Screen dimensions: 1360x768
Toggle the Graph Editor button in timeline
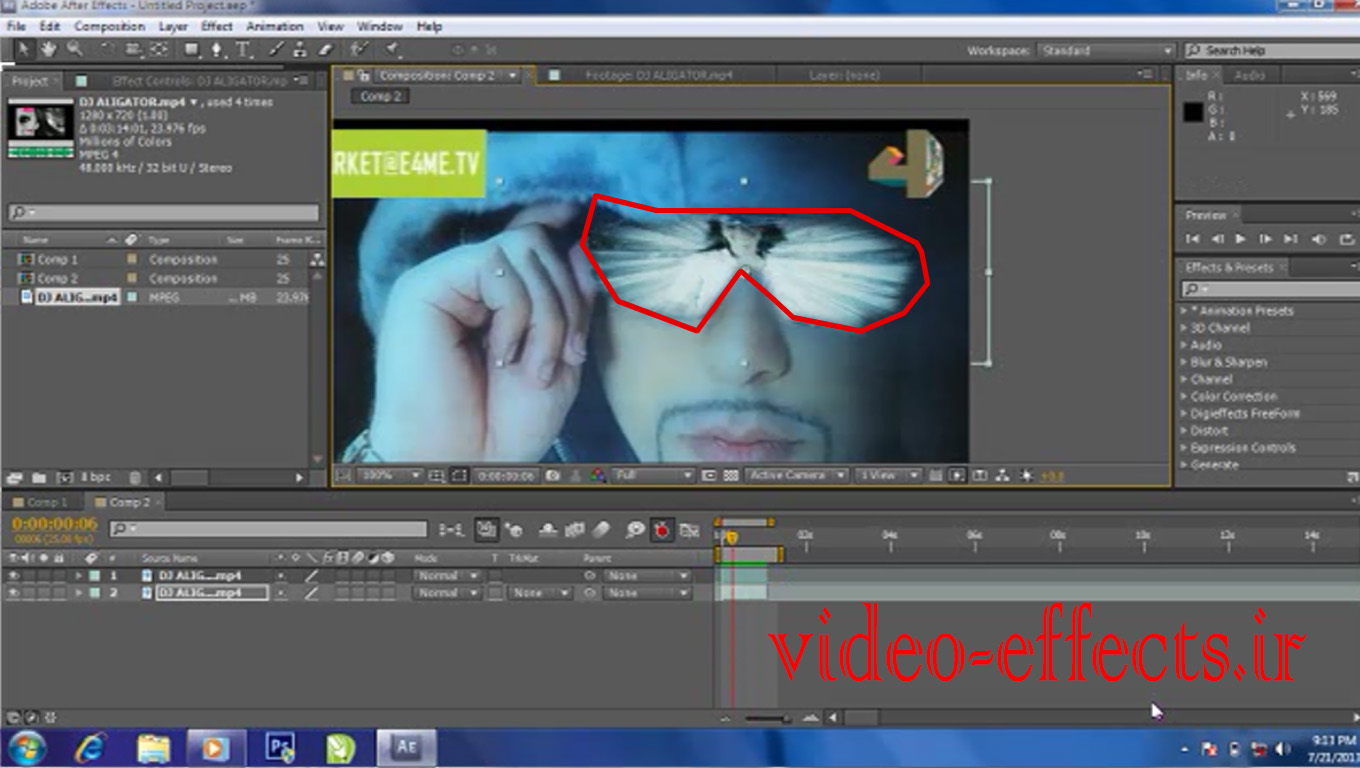click(x=689, y=530)
